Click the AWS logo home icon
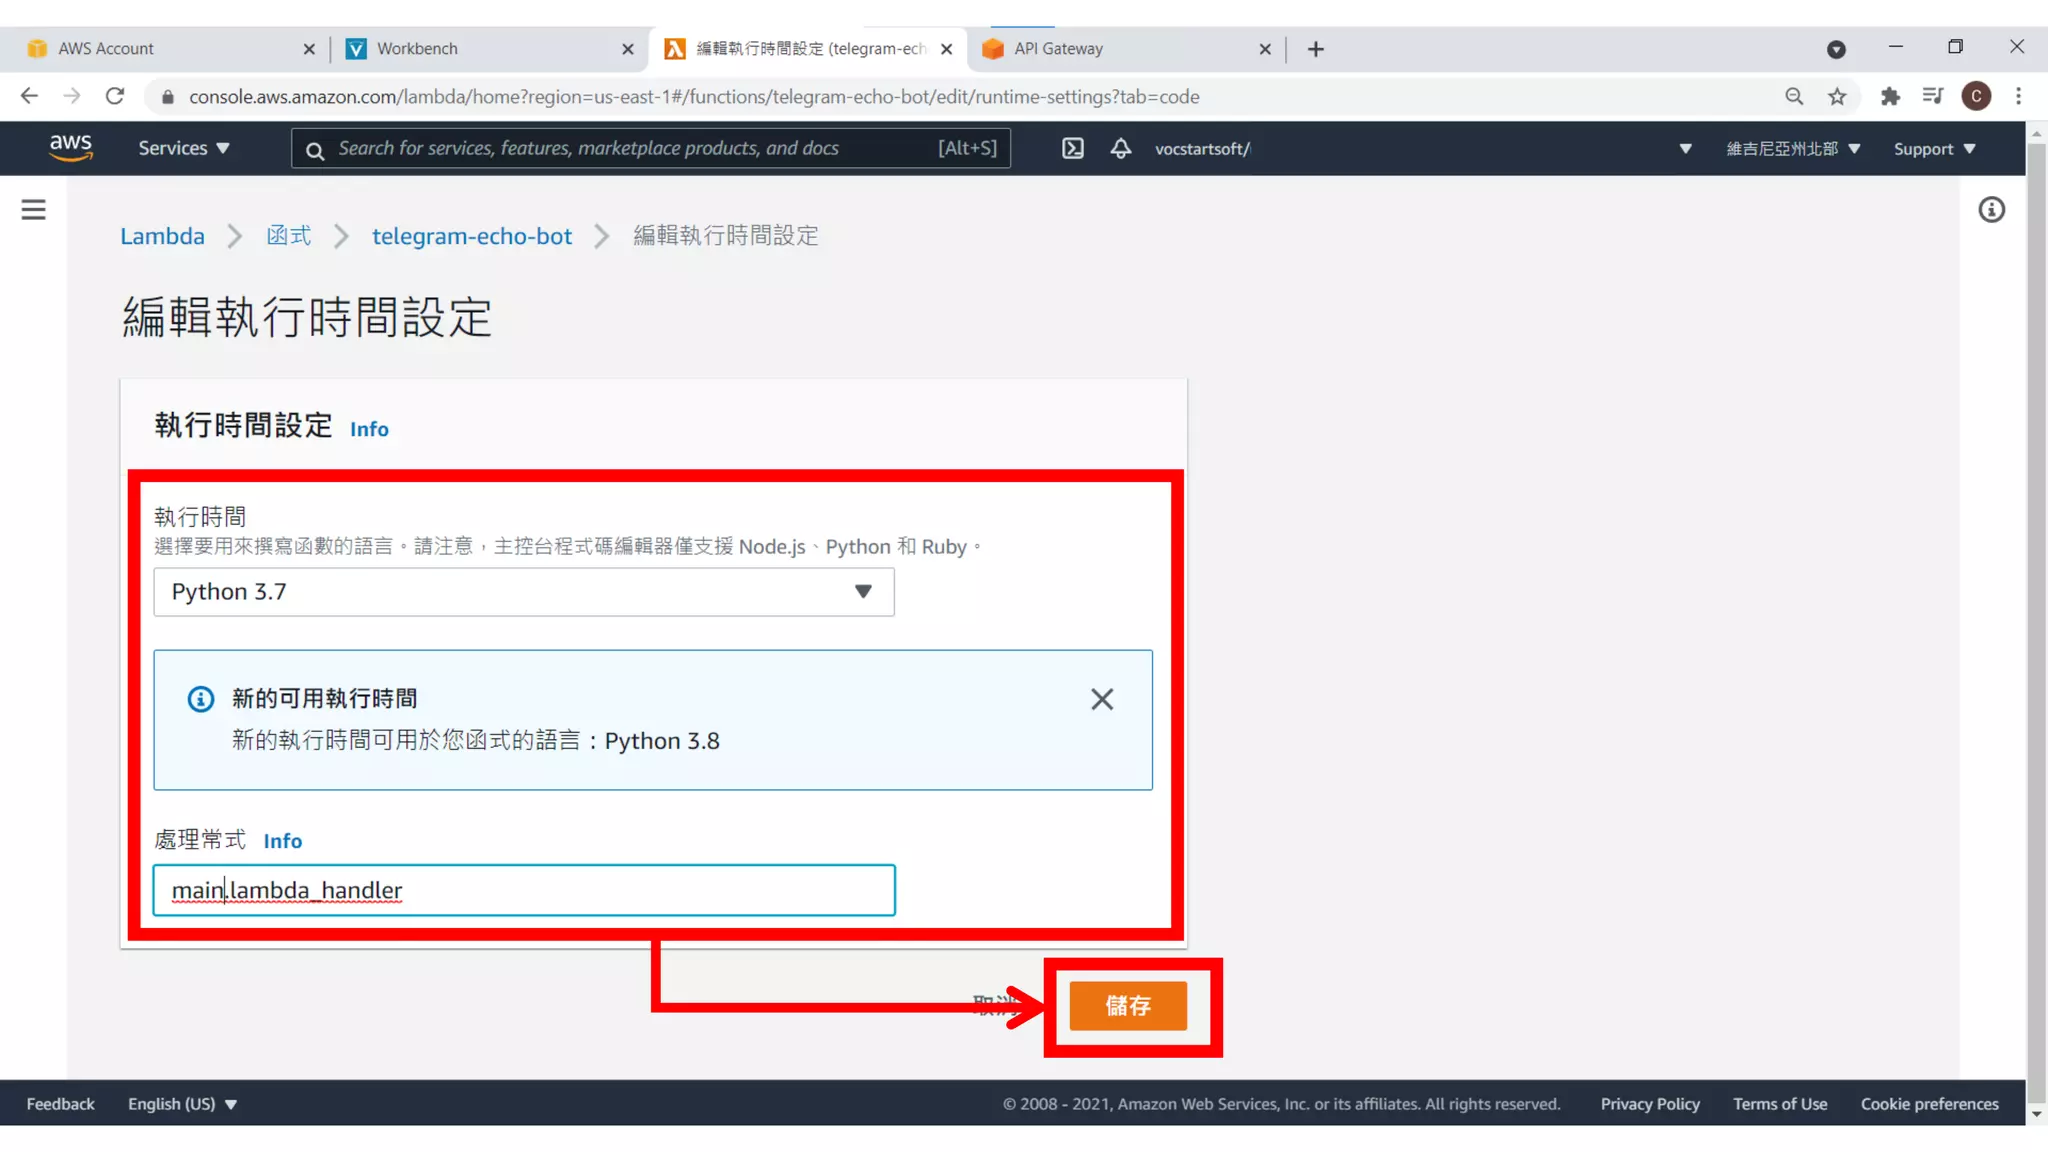Viewport: 2048px width, 1152px height. (71, 148)
